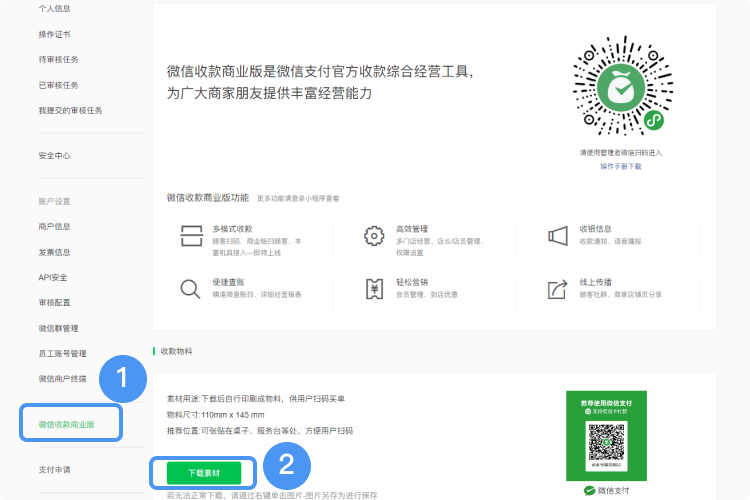Click the 顾客社群、商家店铺页分享 description text
Screen dimensions: 750x500
click(x=621, y=295)
